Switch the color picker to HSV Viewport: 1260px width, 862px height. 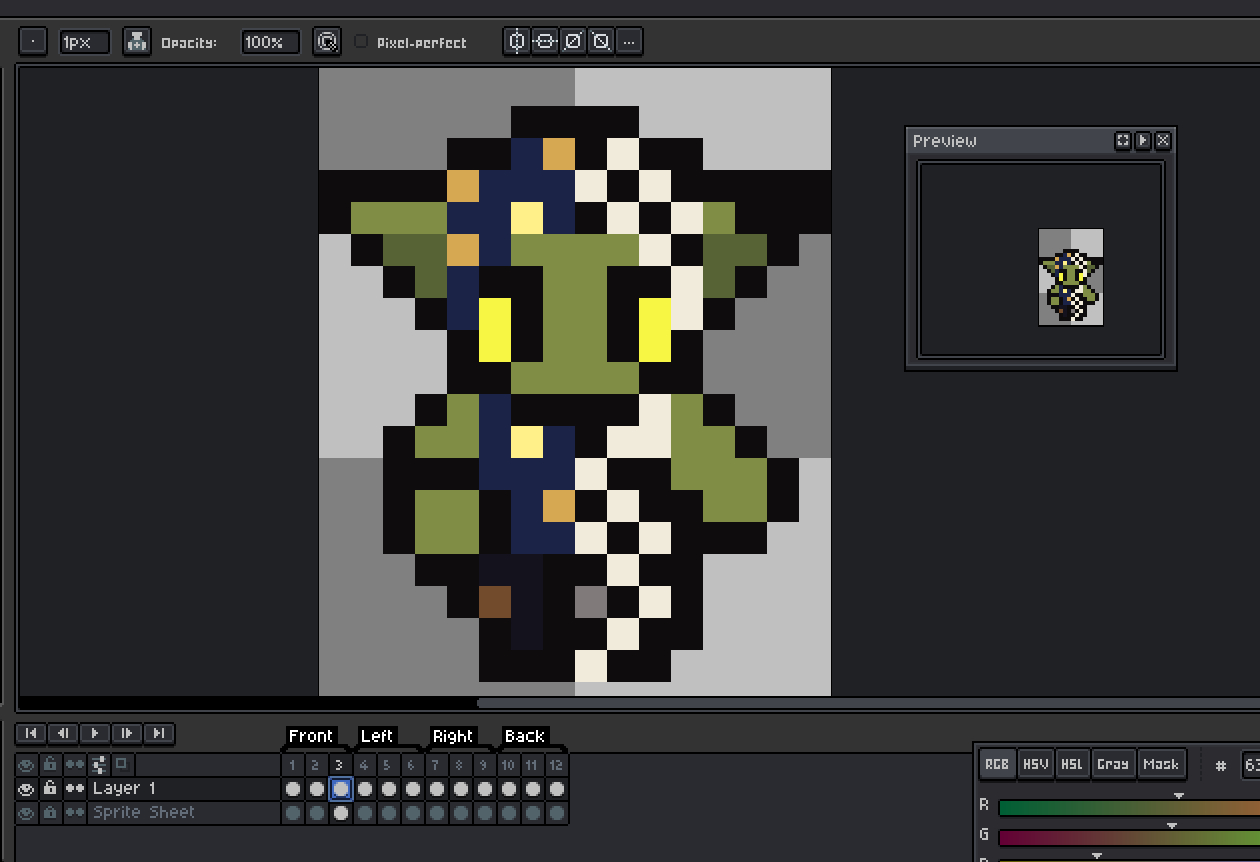pos(1035,764)
